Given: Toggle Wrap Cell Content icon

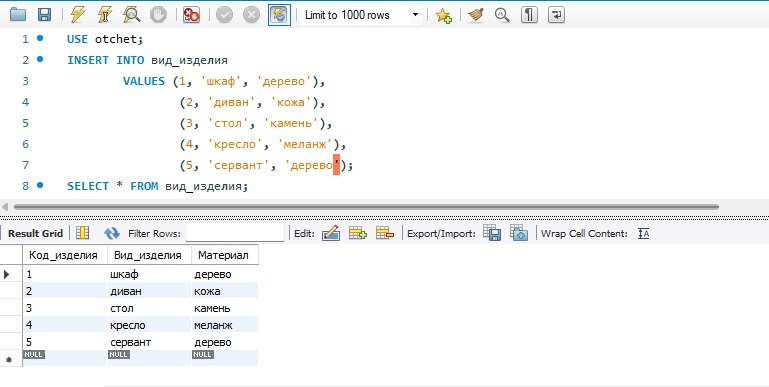Looking at the screenshot, I should pyautogui.click(x=643, y=233).
